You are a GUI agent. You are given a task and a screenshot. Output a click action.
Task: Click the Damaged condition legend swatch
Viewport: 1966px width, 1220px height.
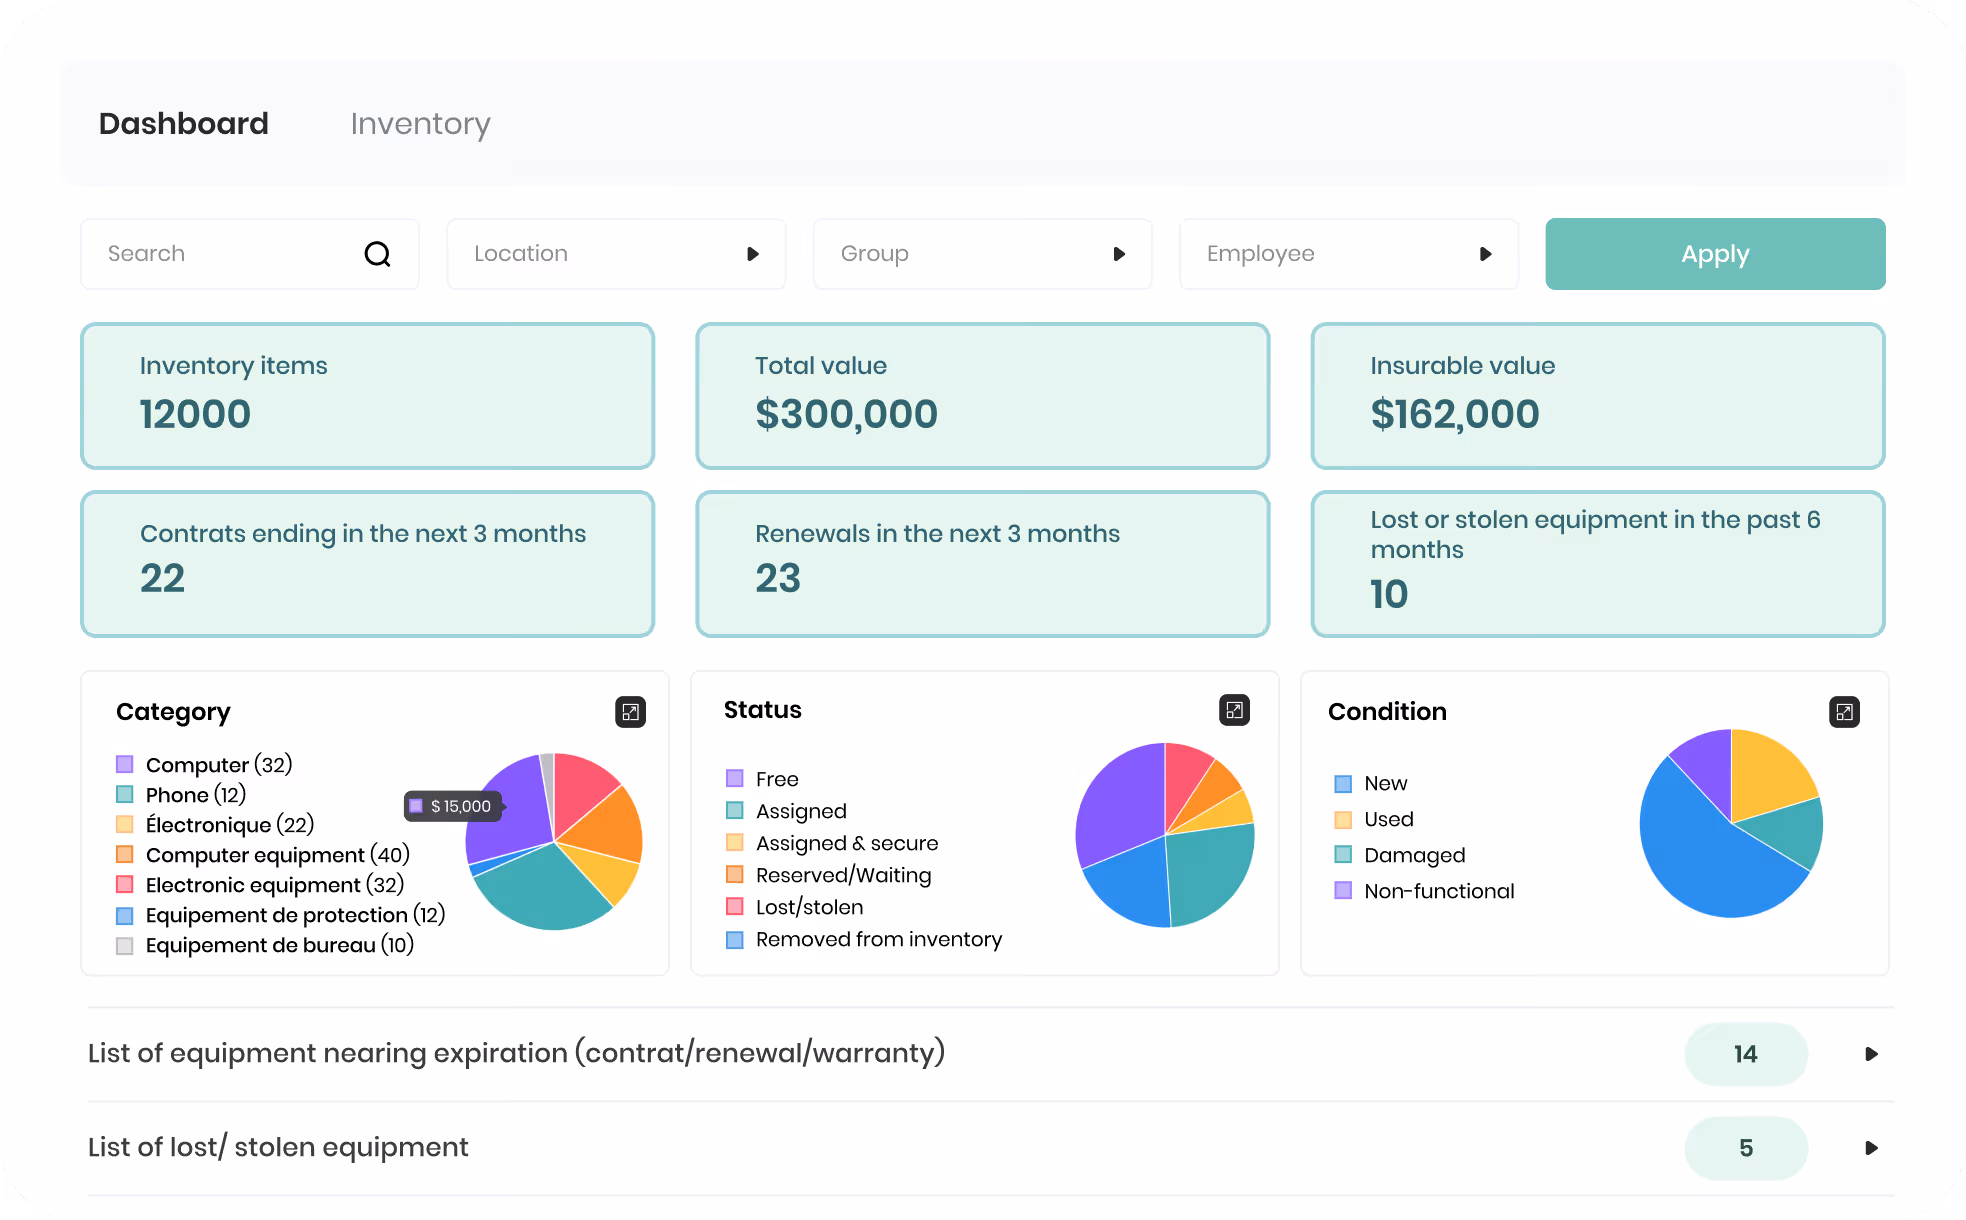[x=1343, y=855]
